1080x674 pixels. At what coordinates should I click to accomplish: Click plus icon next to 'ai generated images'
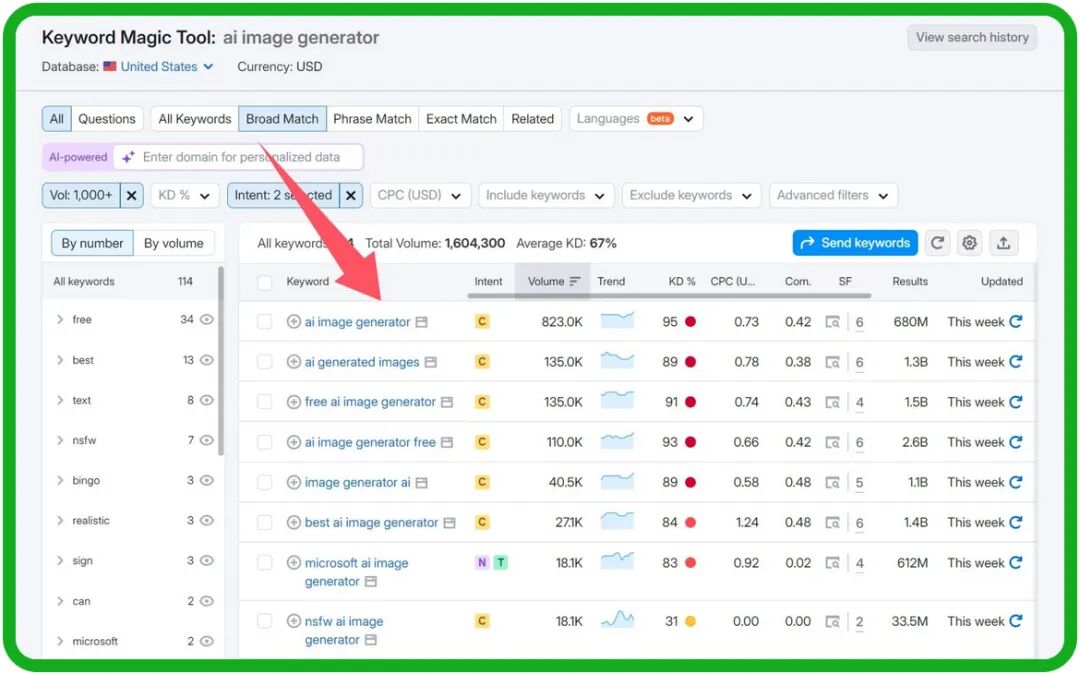294,362
